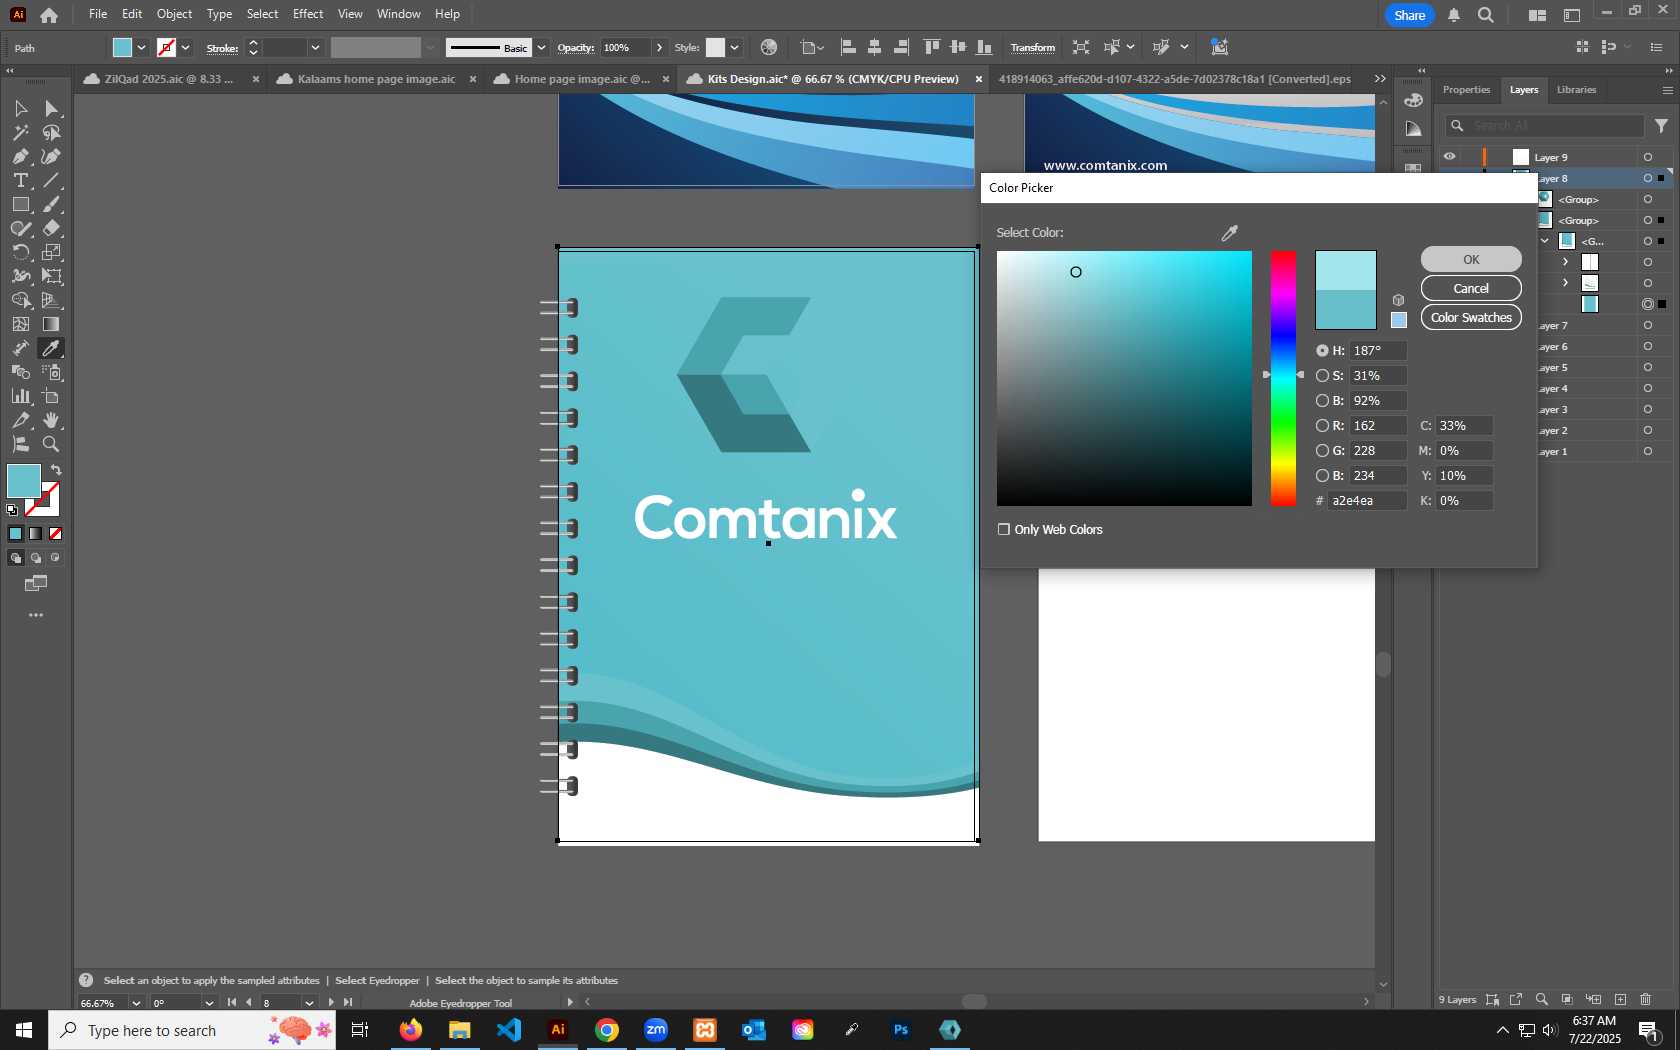This screenshot has width=1680, height=1050.
Task: Select the H hue radio button
Action: [x=1322, y=351]
